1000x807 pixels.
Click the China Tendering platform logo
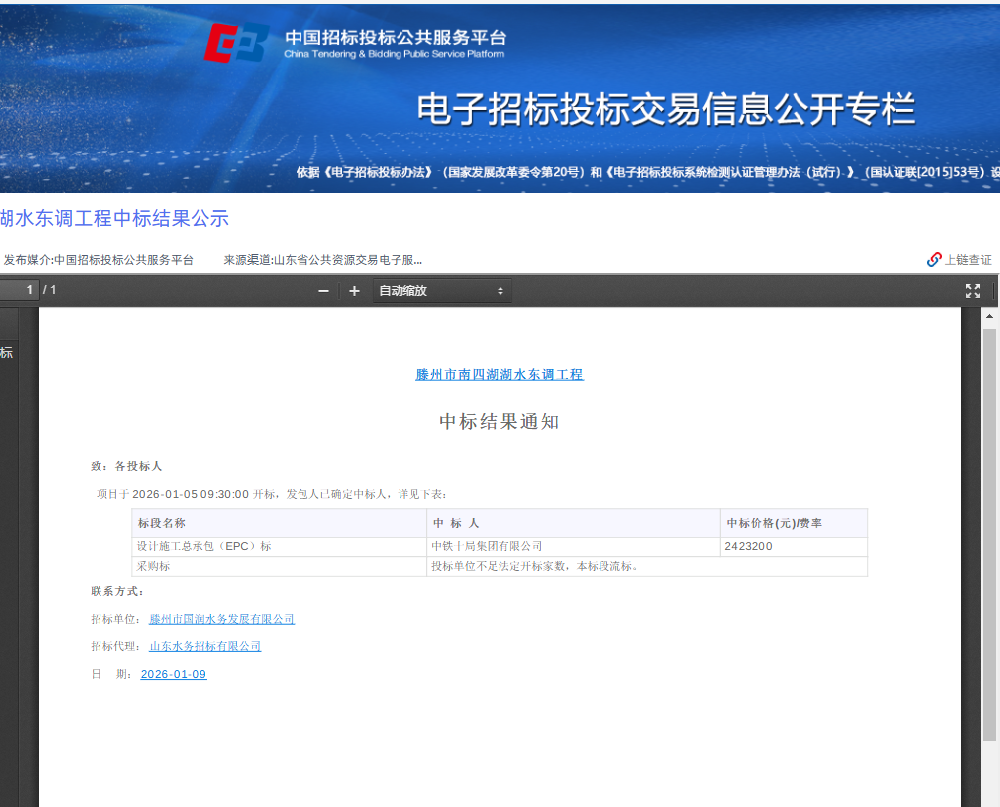pyautogui.click(x=237, y=42)
